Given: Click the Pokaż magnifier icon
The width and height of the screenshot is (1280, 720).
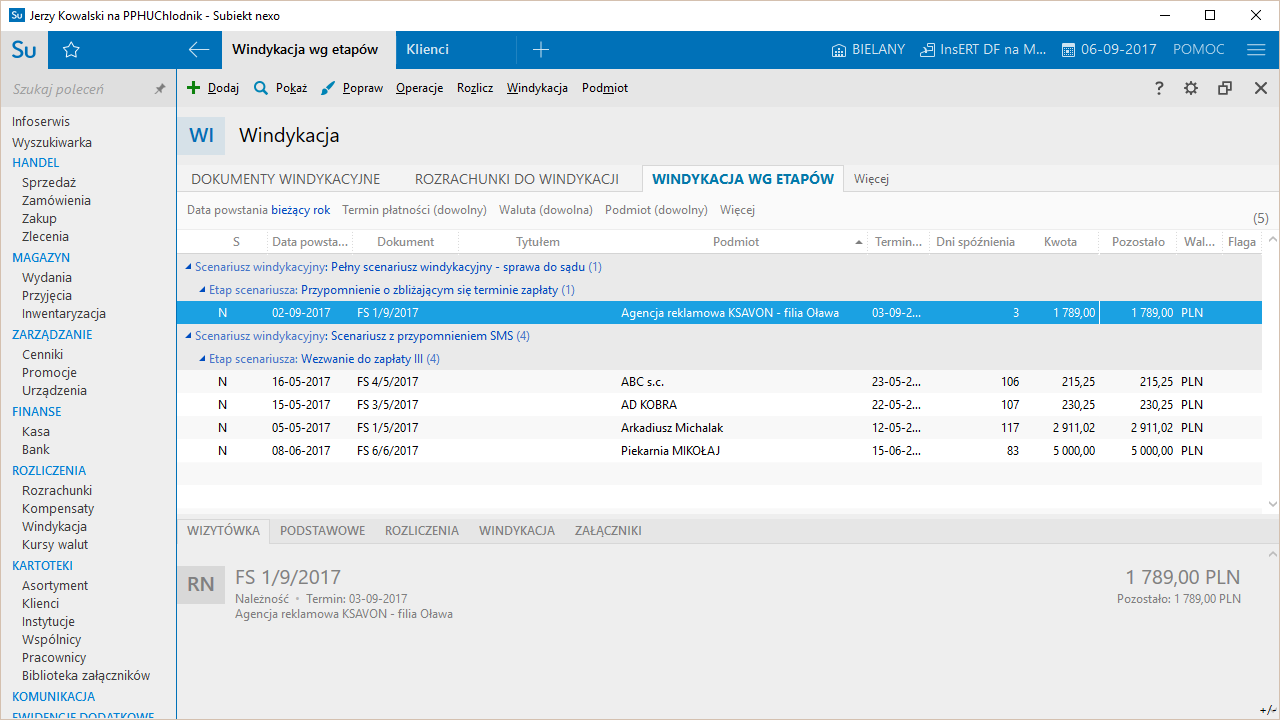Looking at the screenshot, I should tap(261, 88).
